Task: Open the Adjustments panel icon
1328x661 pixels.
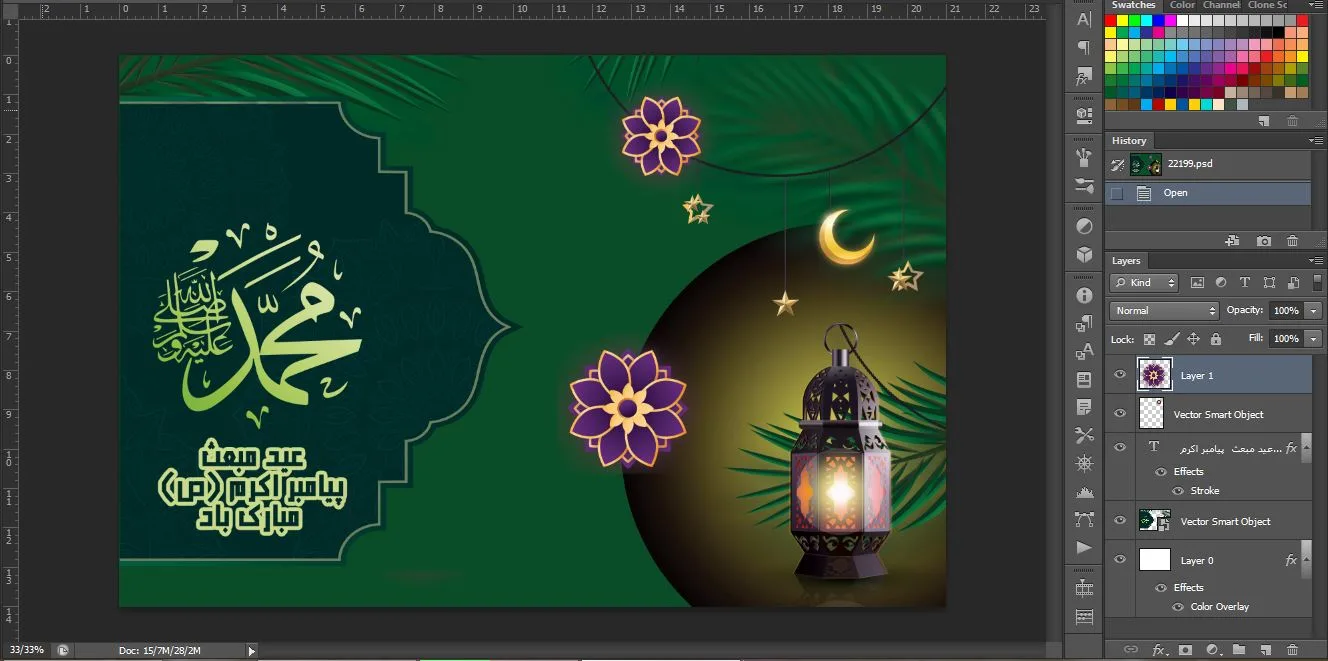Action: 1084,226
